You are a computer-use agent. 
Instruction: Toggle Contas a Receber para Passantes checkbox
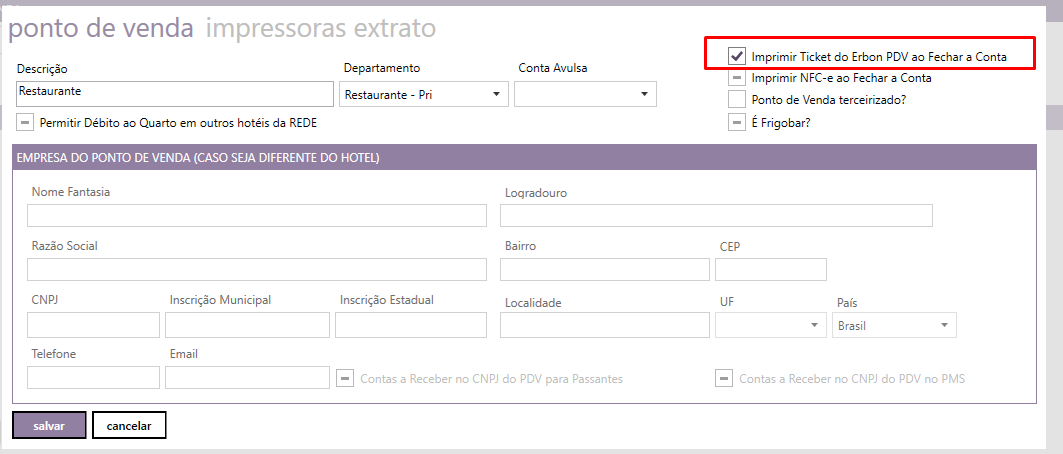[345, 379]
